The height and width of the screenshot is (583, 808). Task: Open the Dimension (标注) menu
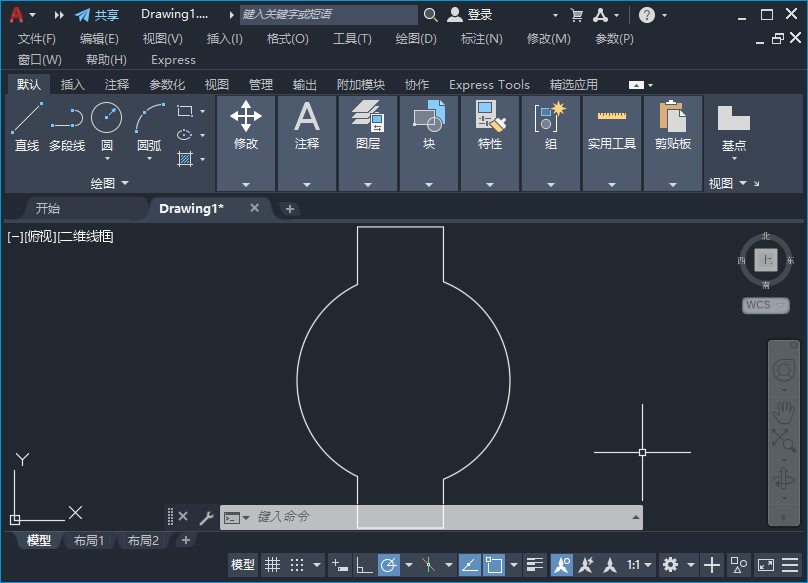(481, 39)
